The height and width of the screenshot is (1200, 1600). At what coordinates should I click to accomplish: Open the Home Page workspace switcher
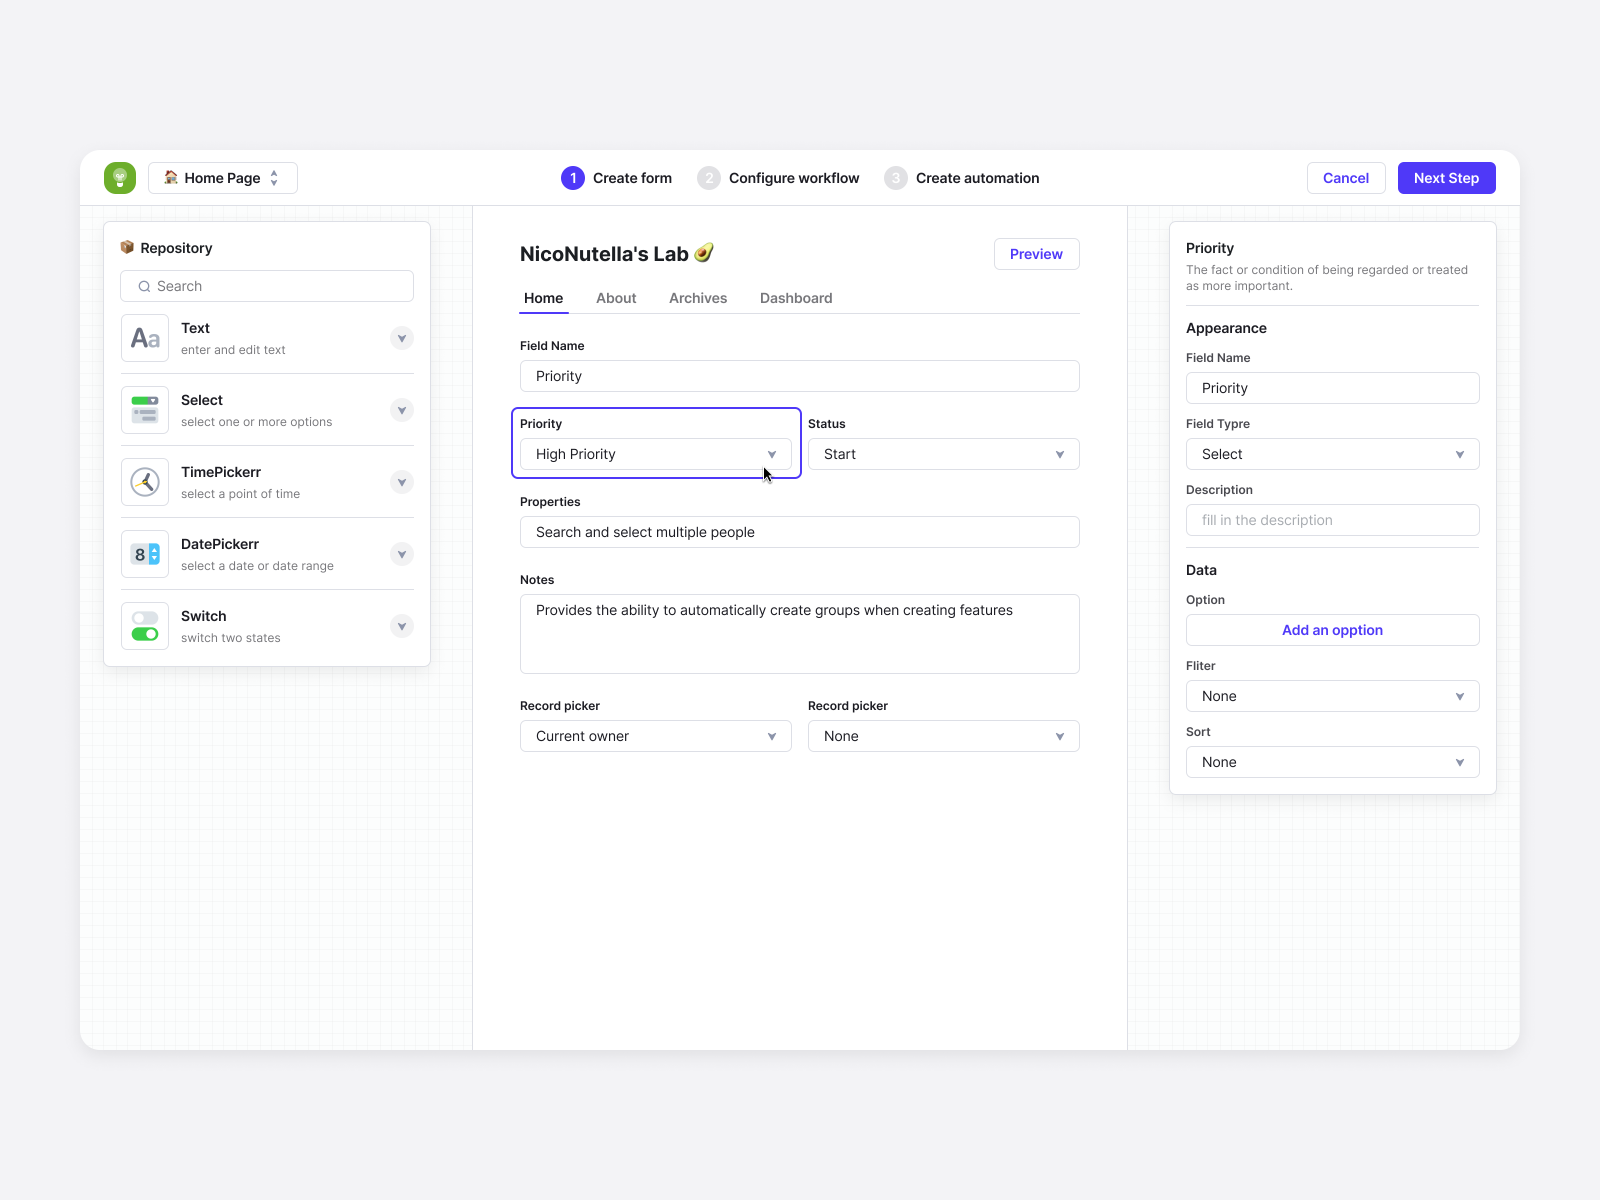[x=222, y=177]
